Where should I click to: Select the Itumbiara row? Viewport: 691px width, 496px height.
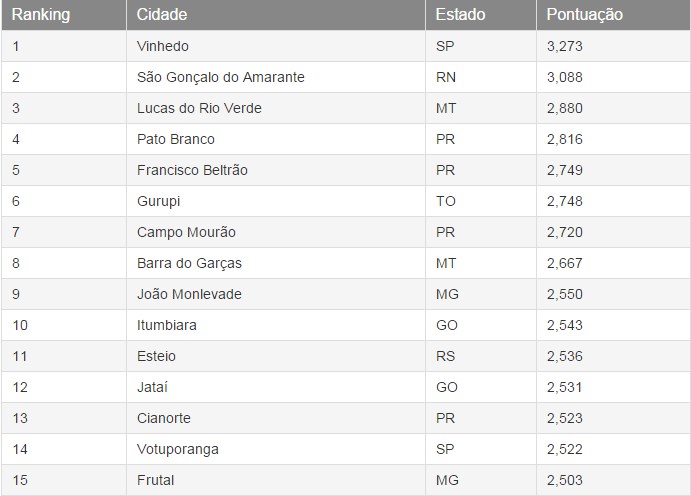pos(346,325)
